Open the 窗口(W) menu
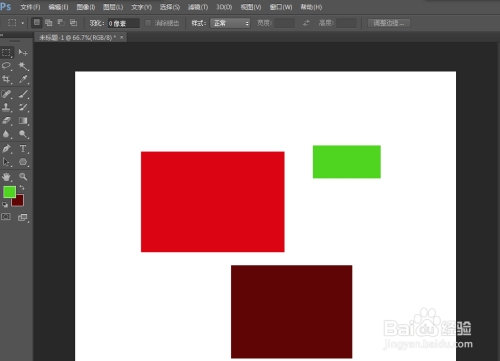The width and height of the screenshot is (500, 361). pyautogui.click(x=281, y=7)
